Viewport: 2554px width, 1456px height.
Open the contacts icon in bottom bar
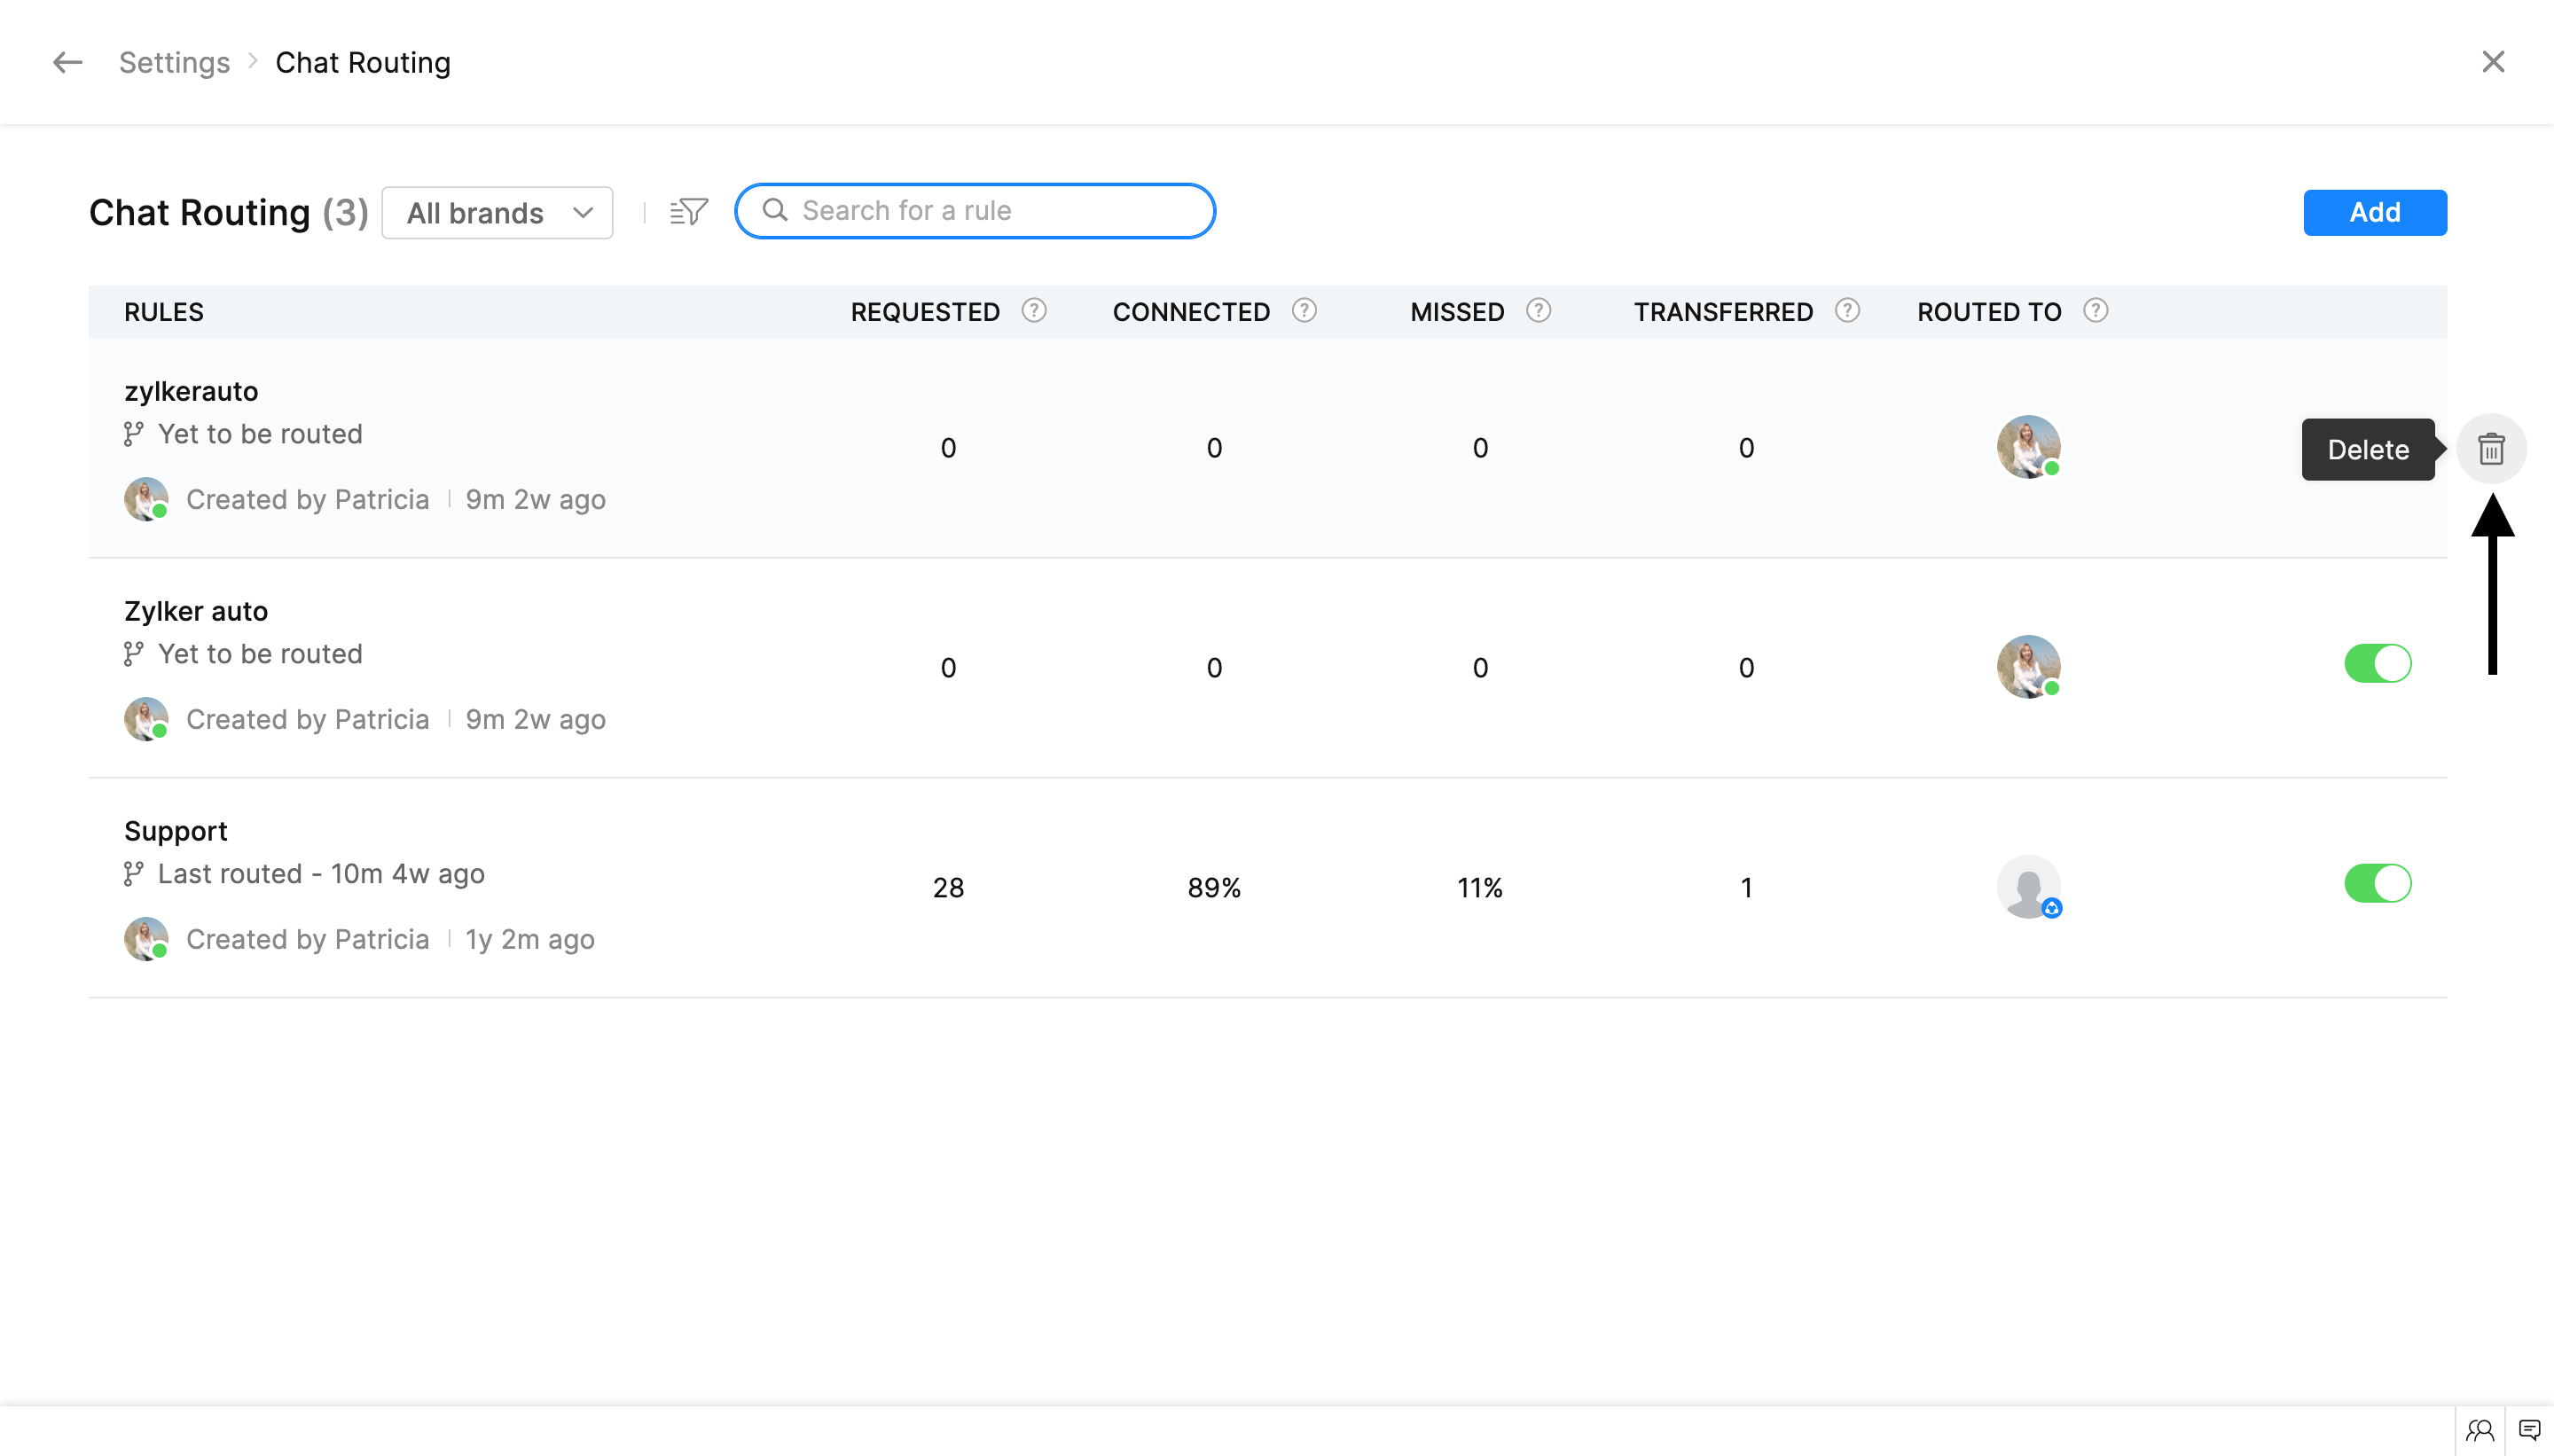[2479, 1430]
